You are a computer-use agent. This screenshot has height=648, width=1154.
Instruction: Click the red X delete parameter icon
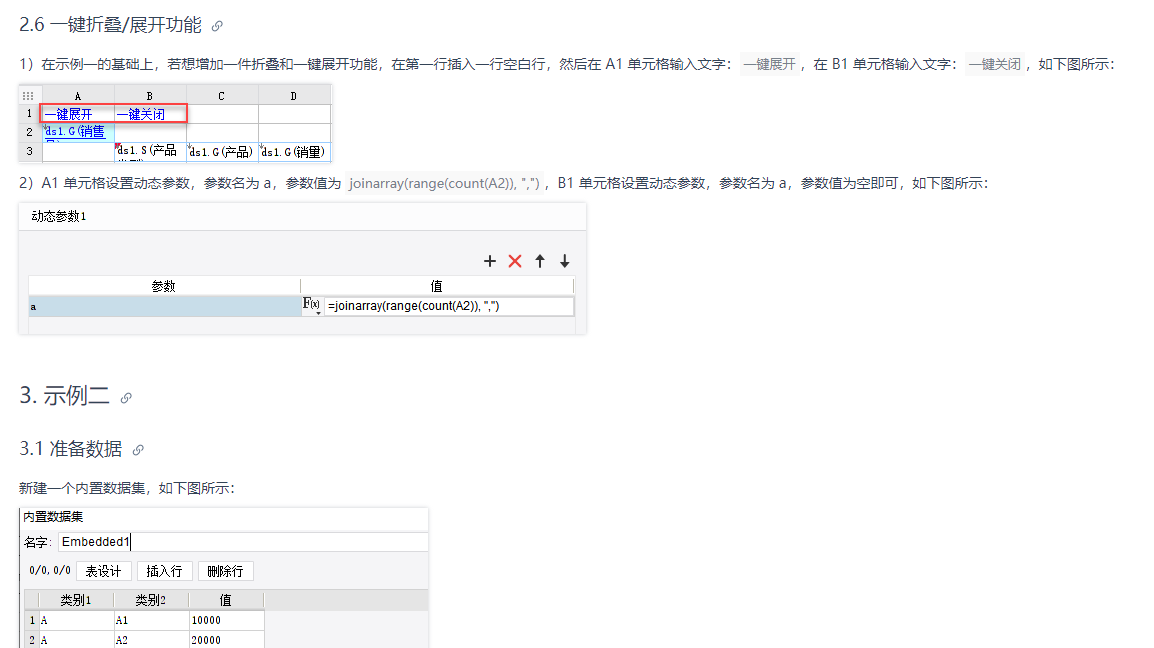(x=514, y=261)
